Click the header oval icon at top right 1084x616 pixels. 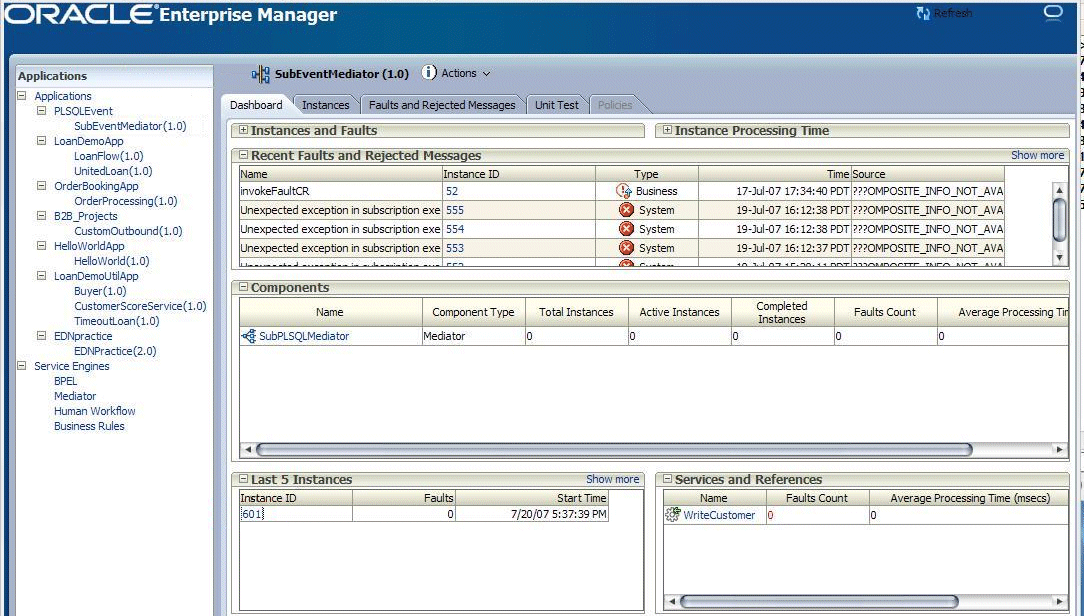(1052, 13)
